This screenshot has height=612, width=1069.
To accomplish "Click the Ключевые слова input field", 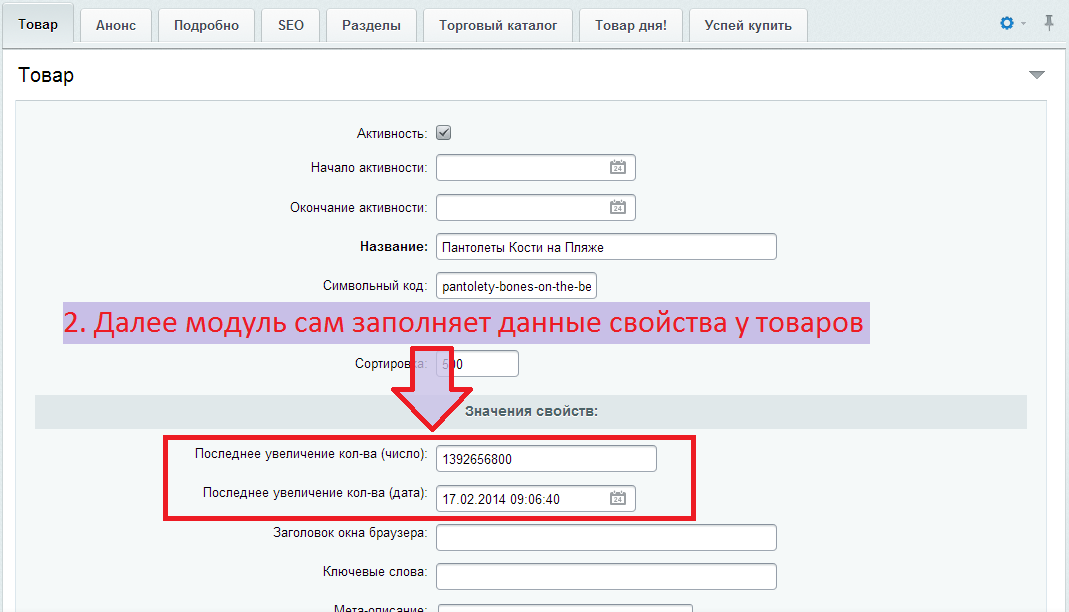I will tap(606, 576).
